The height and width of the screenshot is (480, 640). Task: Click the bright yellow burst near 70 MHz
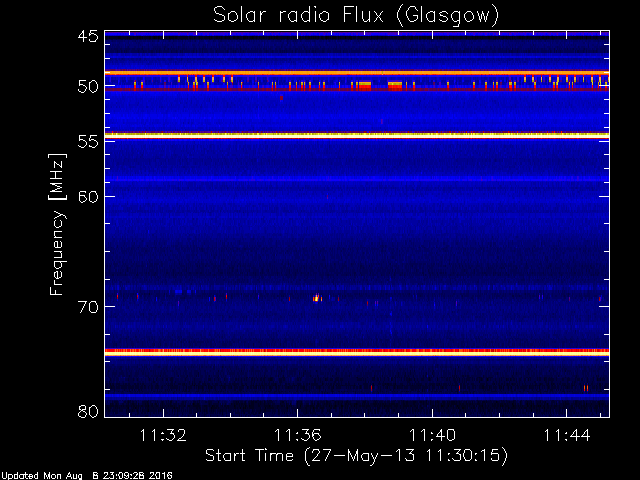pos(317,298)
